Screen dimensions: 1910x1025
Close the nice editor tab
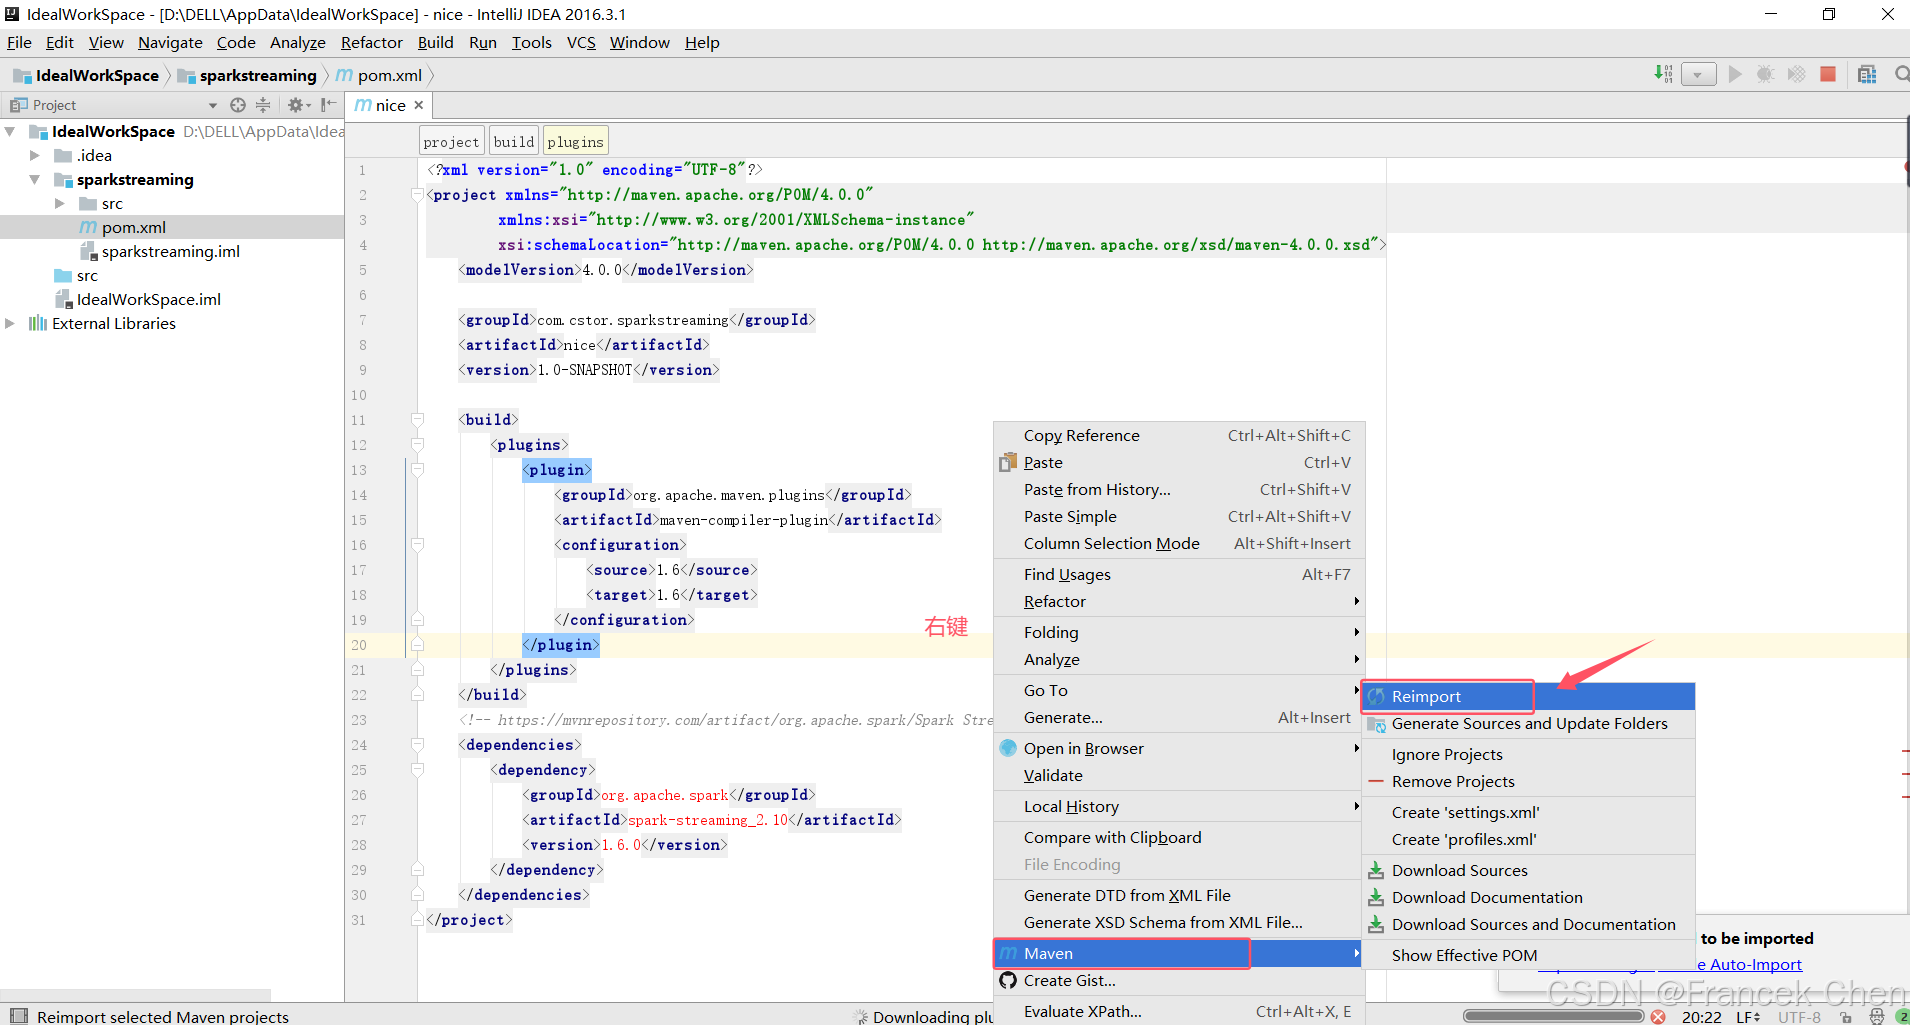419,105
